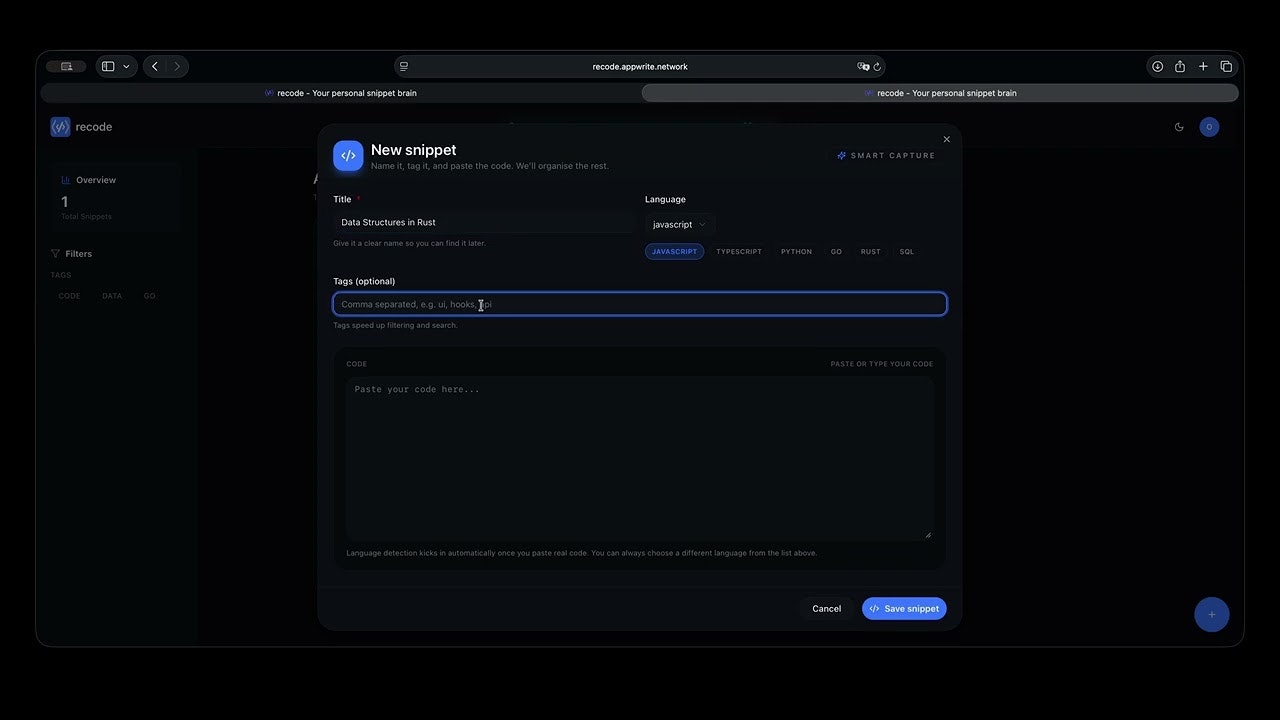
Task: Click the Safari sidebar toggle icon
Action: (x=108, y=66)
